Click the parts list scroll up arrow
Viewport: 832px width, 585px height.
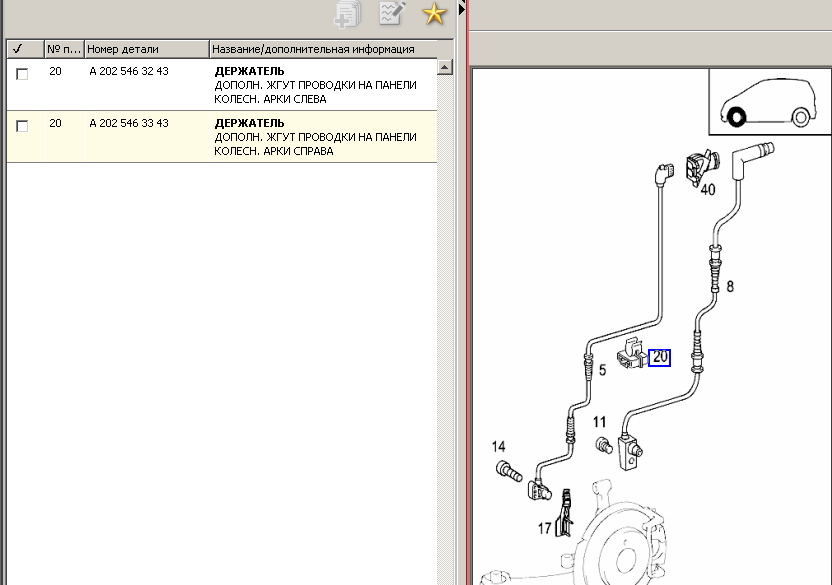(x=446, y=67)
